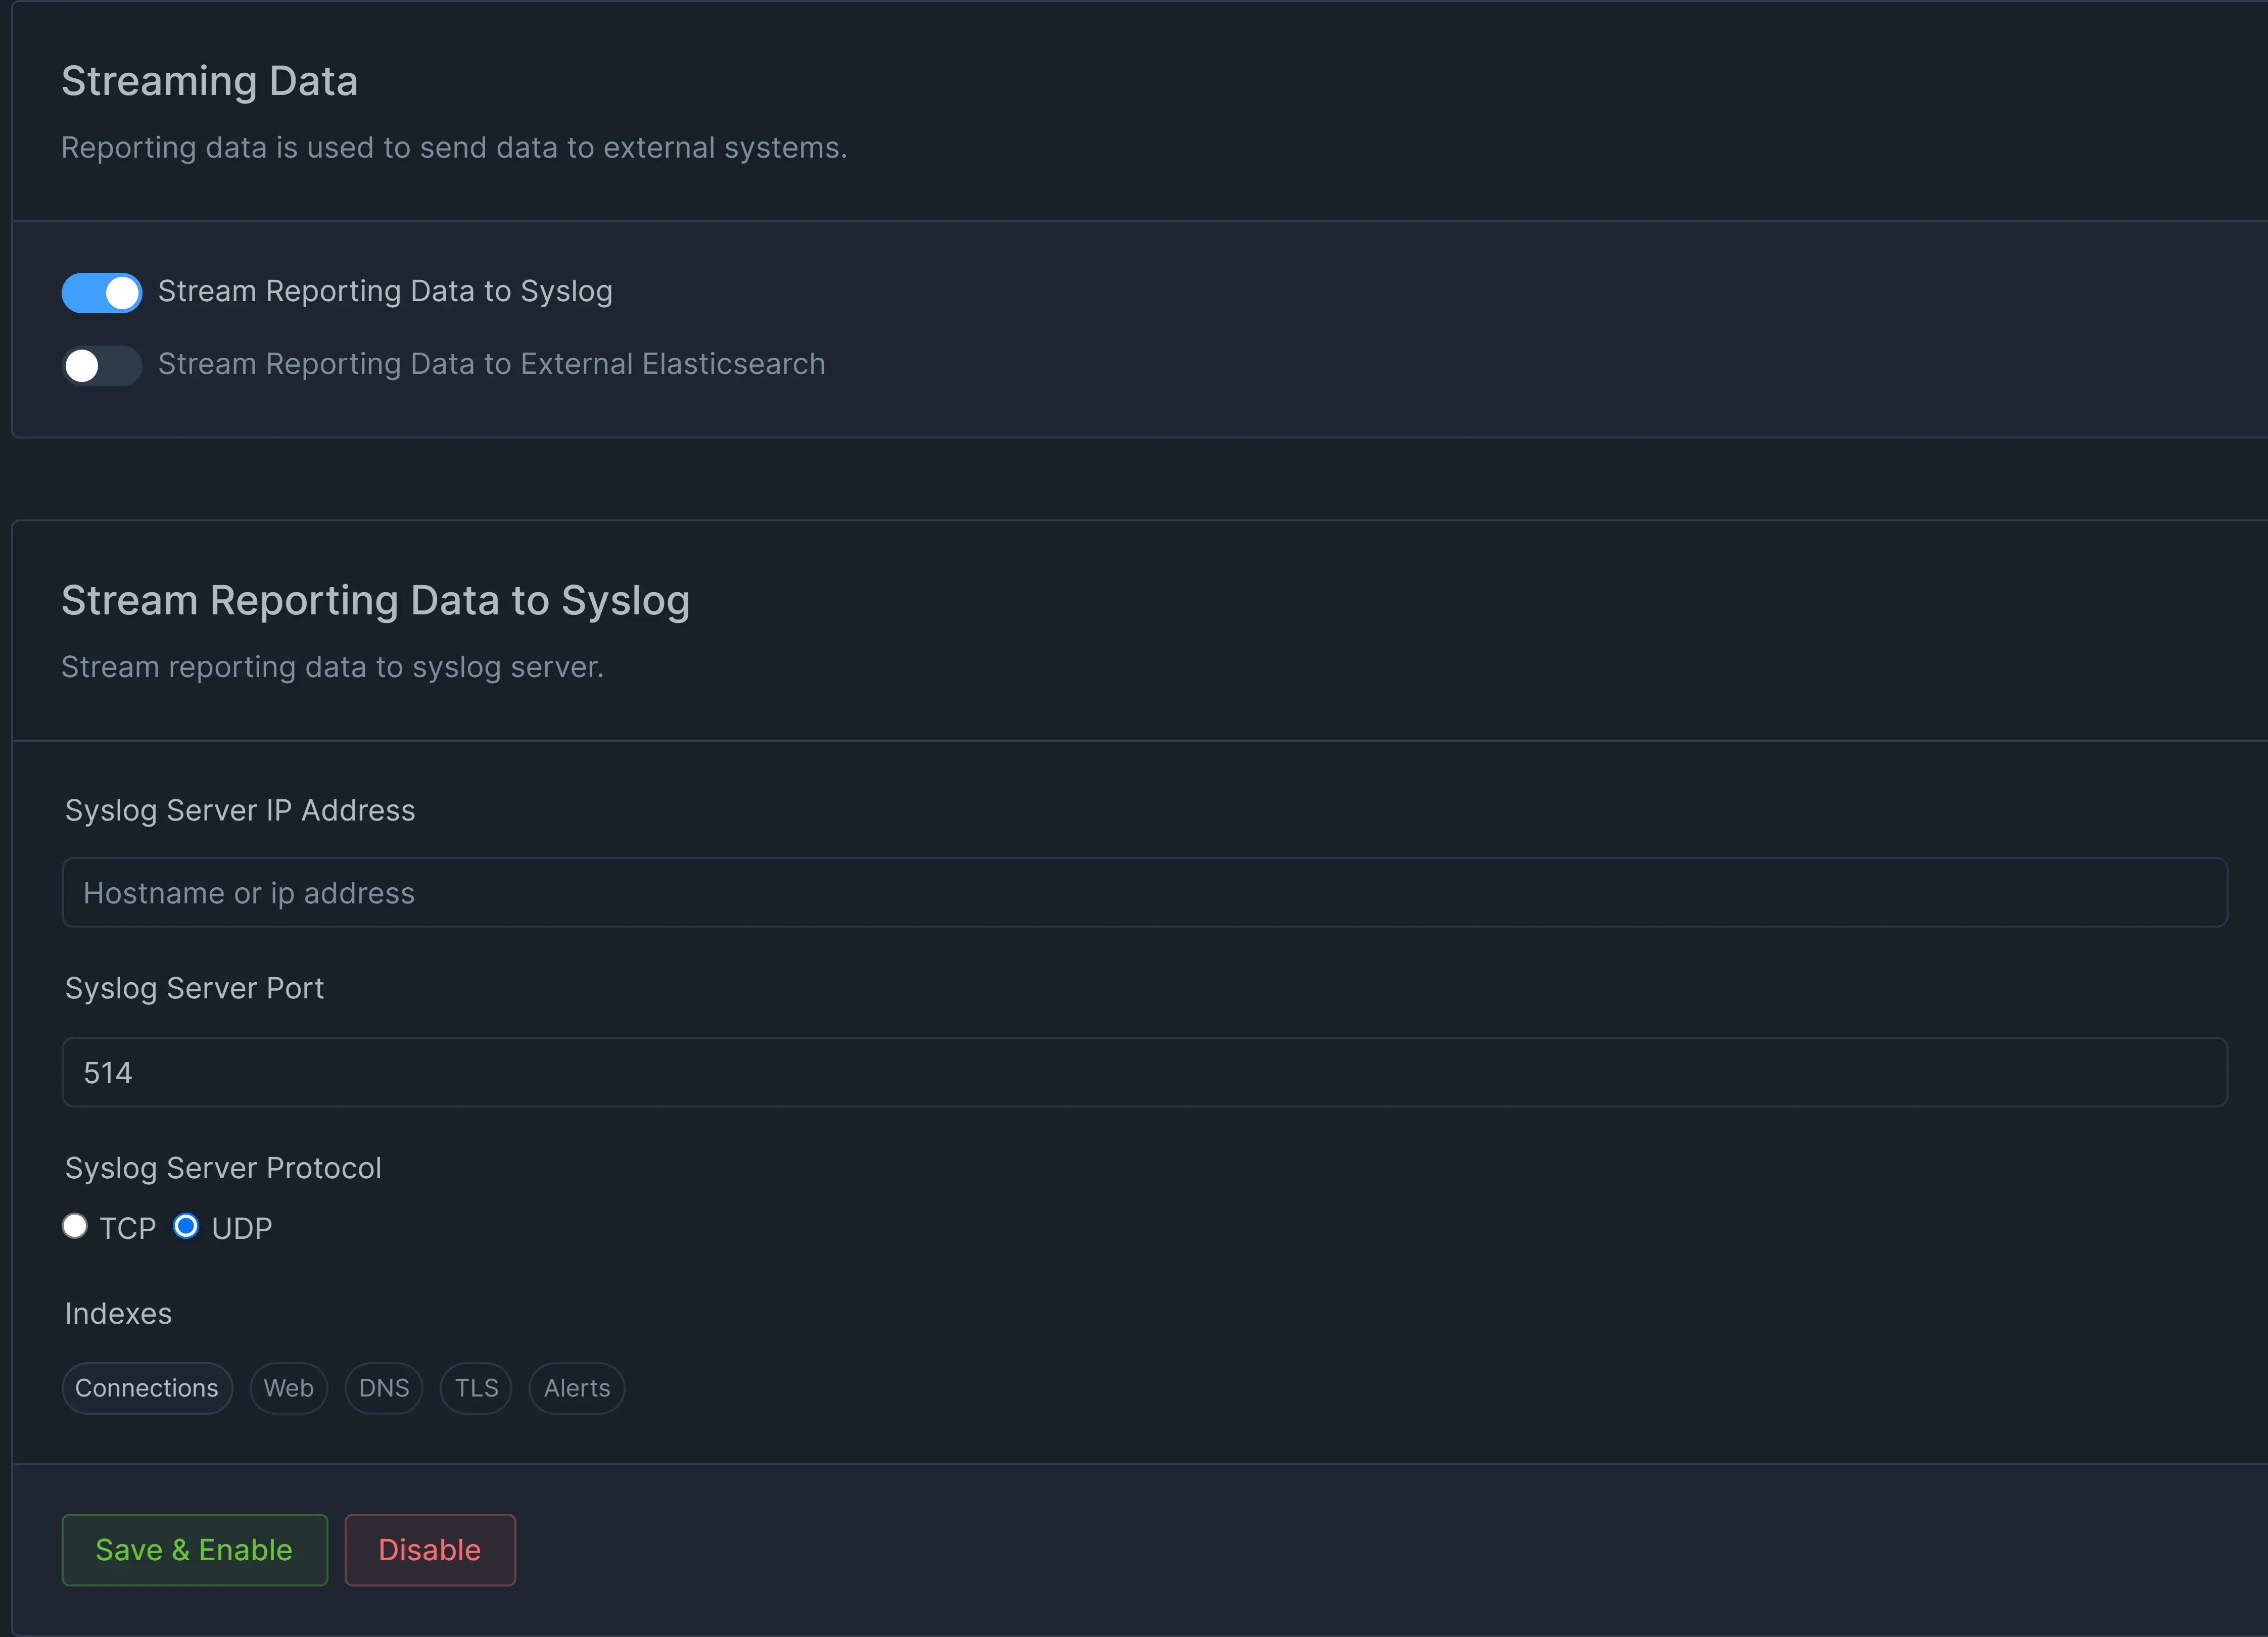Select the Alerts index chip

577,1388
